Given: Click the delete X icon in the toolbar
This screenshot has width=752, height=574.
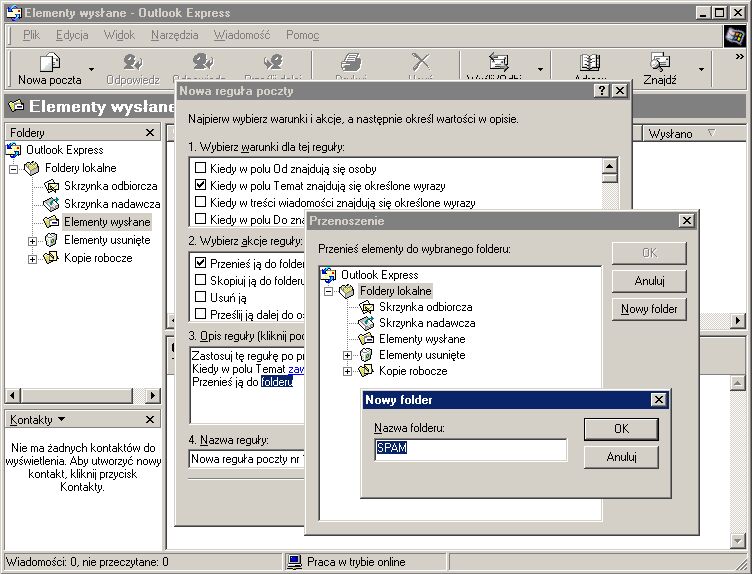Looking at the screenshot, I should click(x=421, y=62).
